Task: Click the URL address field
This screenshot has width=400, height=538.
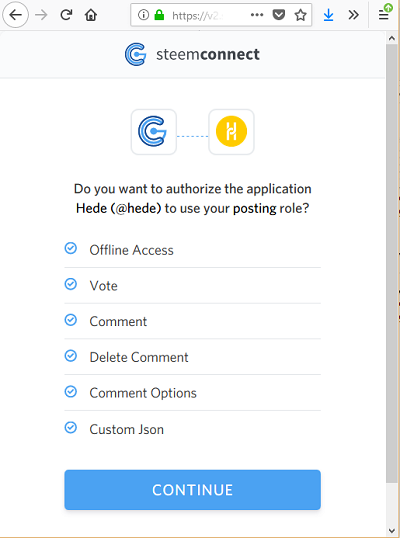Action: pyautogui.click(x=206, y=15)
